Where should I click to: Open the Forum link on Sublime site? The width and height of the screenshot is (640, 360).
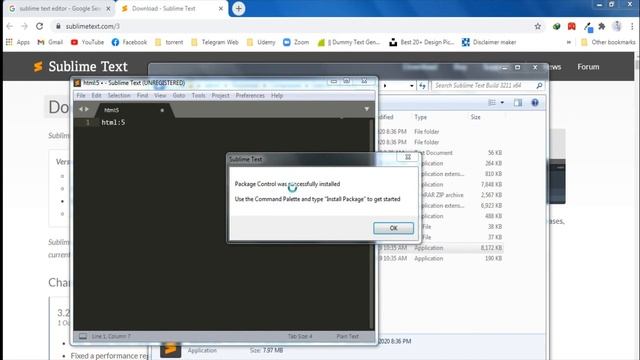[588, 67]
